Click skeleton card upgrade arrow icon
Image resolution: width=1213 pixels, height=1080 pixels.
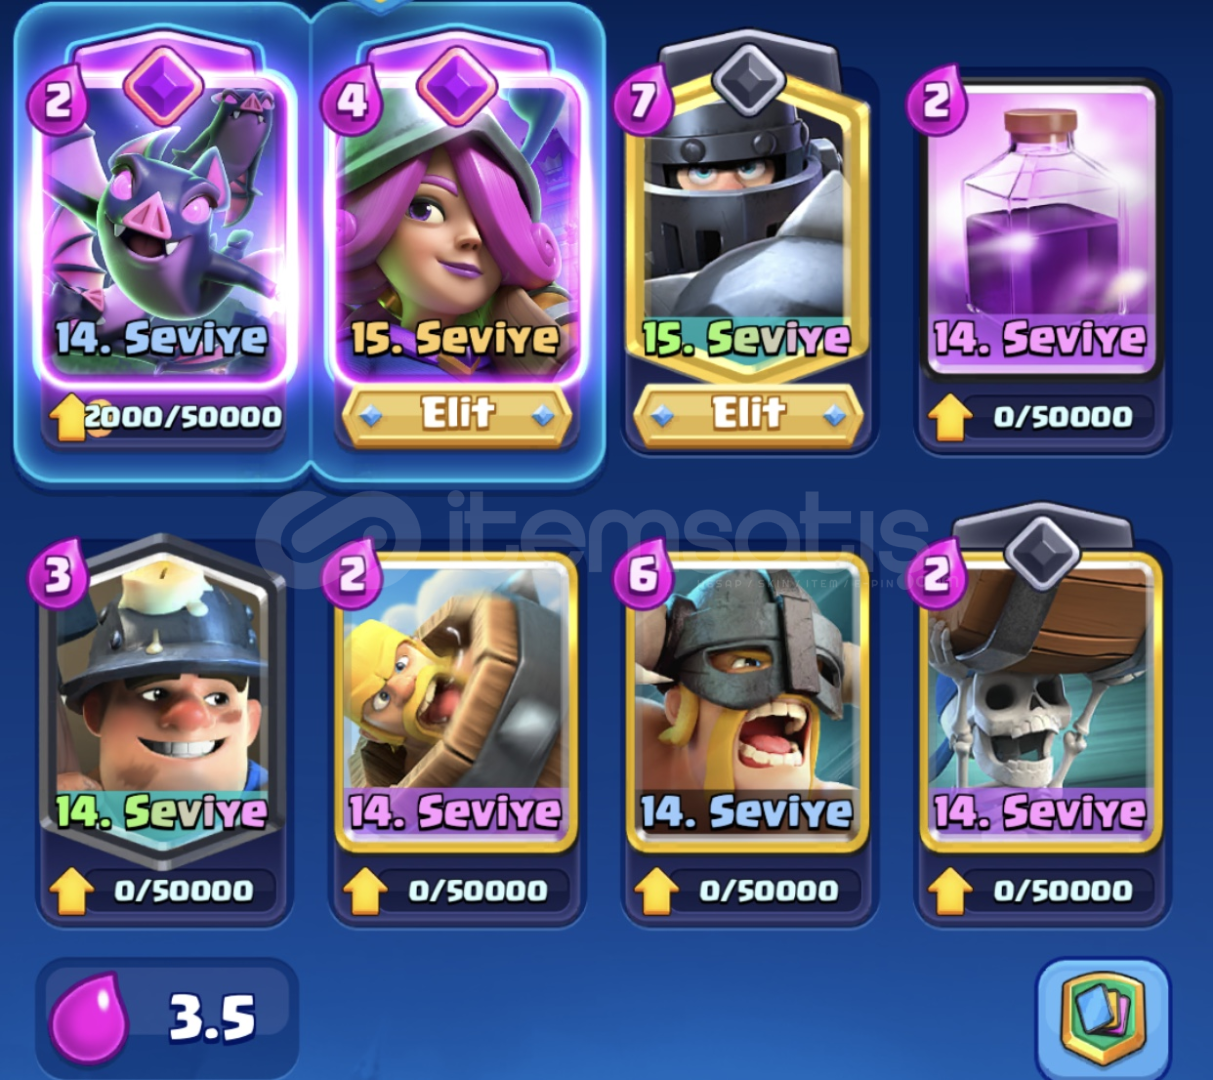click(x=949, y=891)
